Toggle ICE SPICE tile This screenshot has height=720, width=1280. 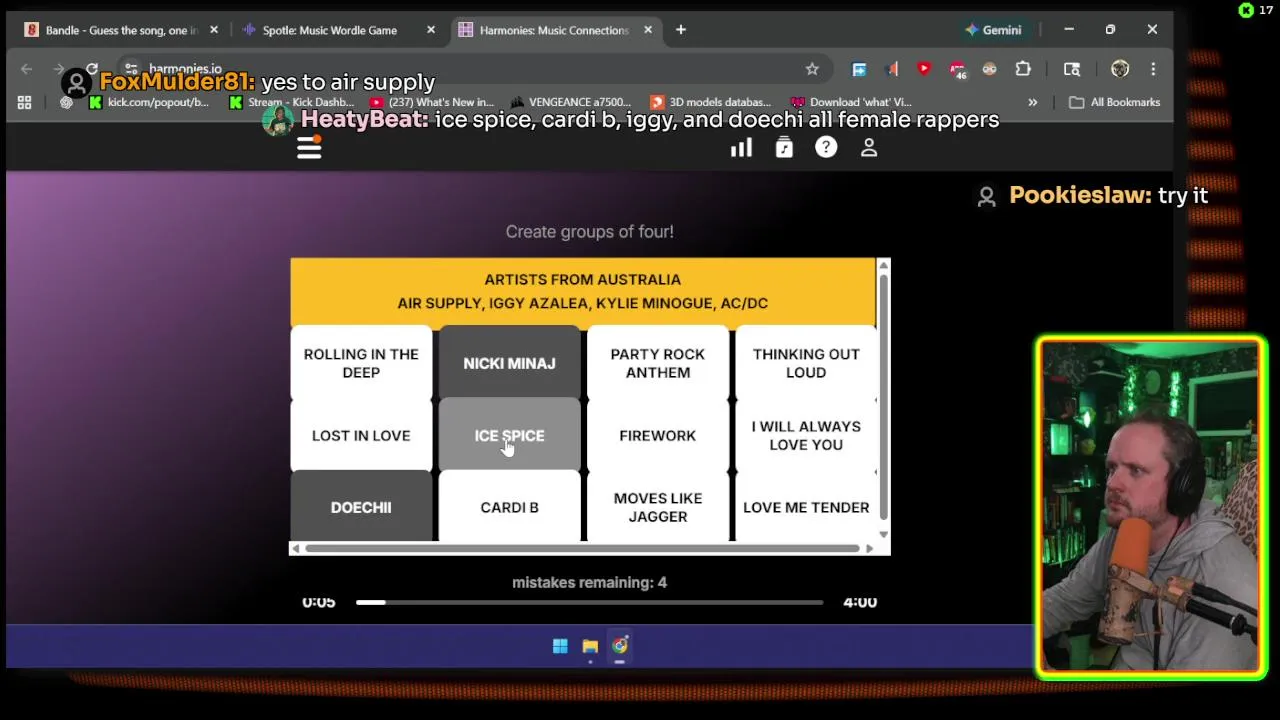509,435
